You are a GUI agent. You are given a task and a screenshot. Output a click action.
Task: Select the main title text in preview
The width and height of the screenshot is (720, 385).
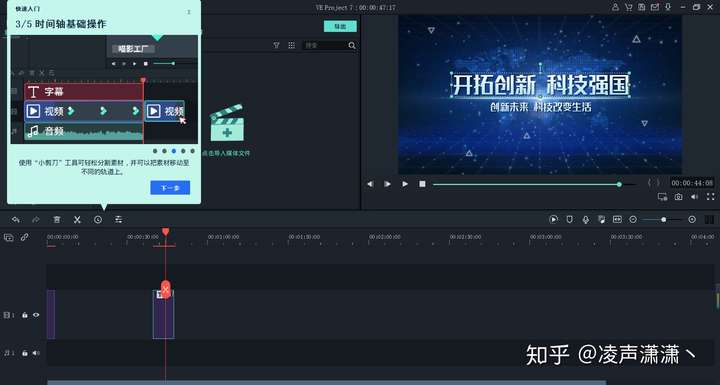point(540,85)
